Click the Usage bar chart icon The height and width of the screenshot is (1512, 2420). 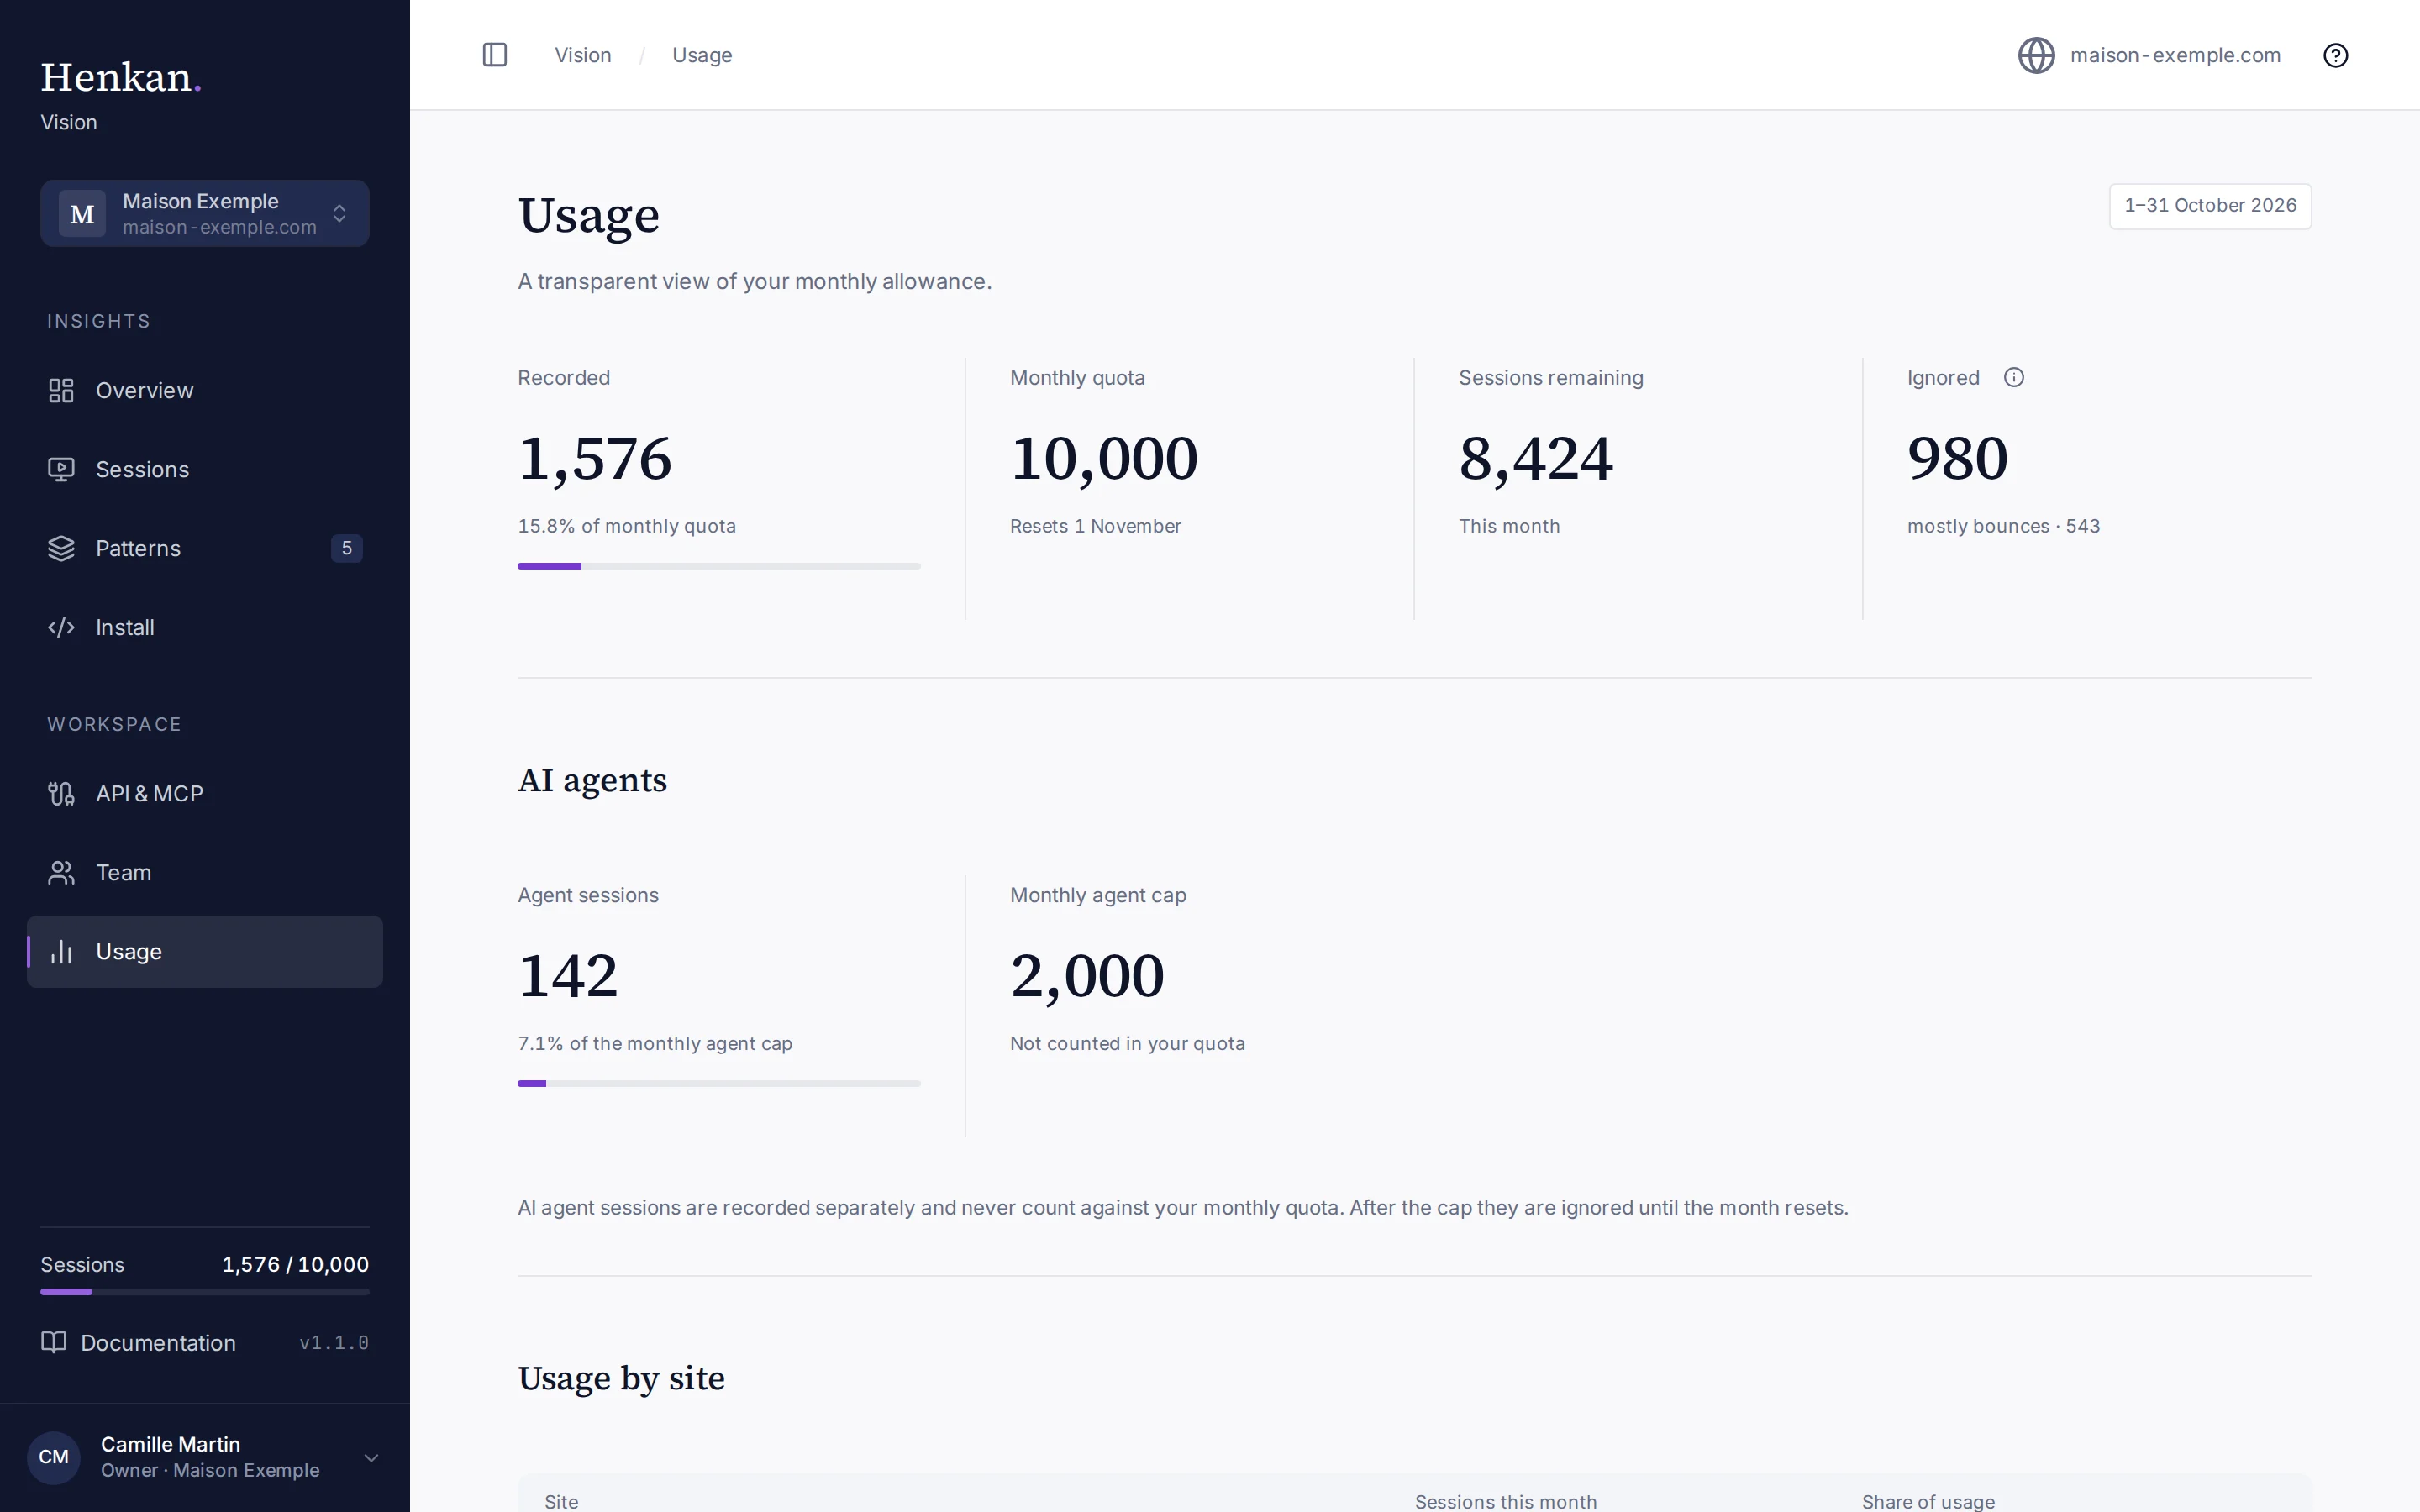tap(61, 951)
